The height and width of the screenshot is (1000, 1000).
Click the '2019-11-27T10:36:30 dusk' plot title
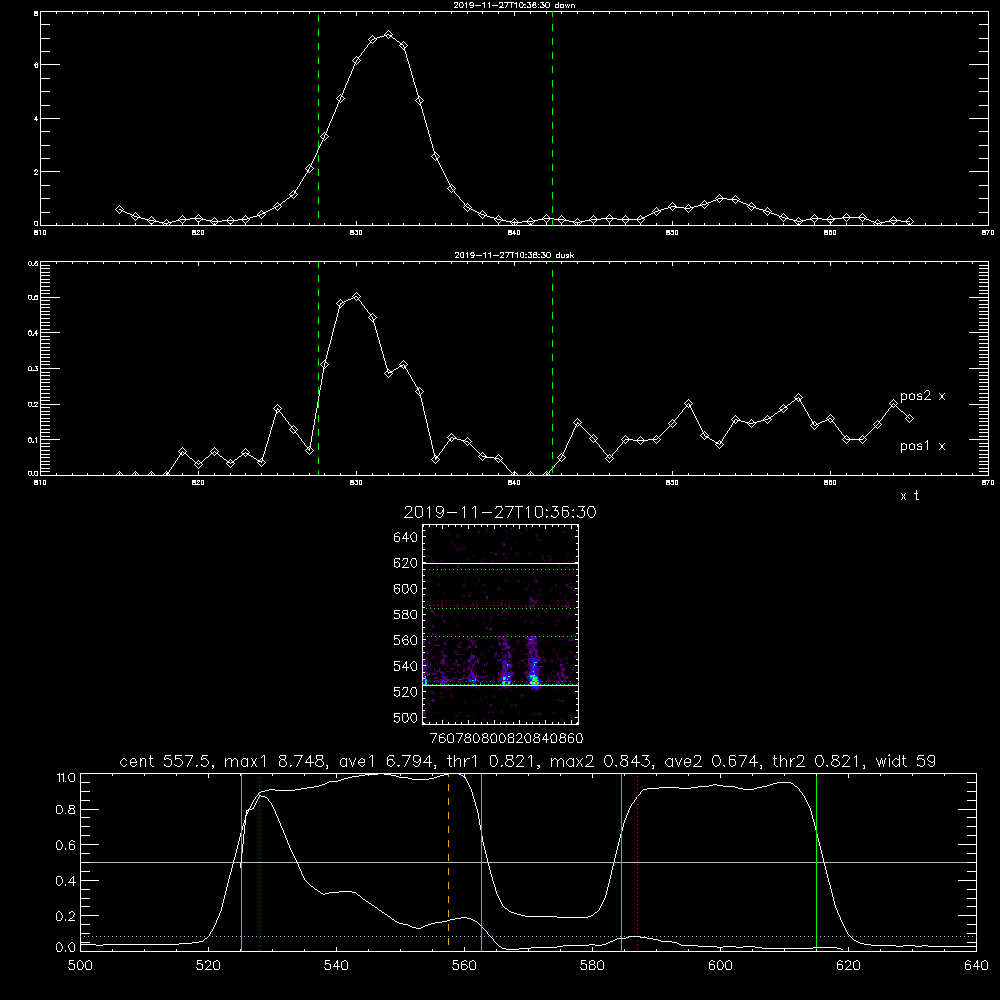(x=514, y=255)
